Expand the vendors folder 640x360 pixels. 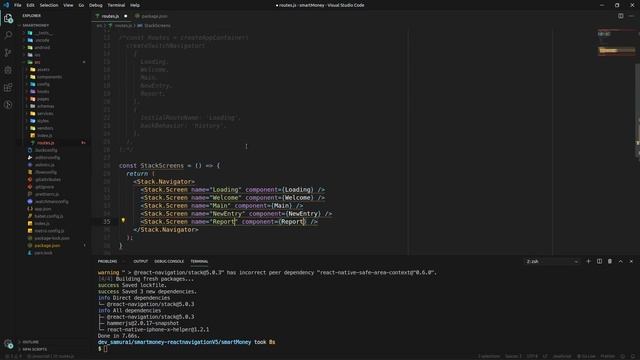[x=45, y=128]
